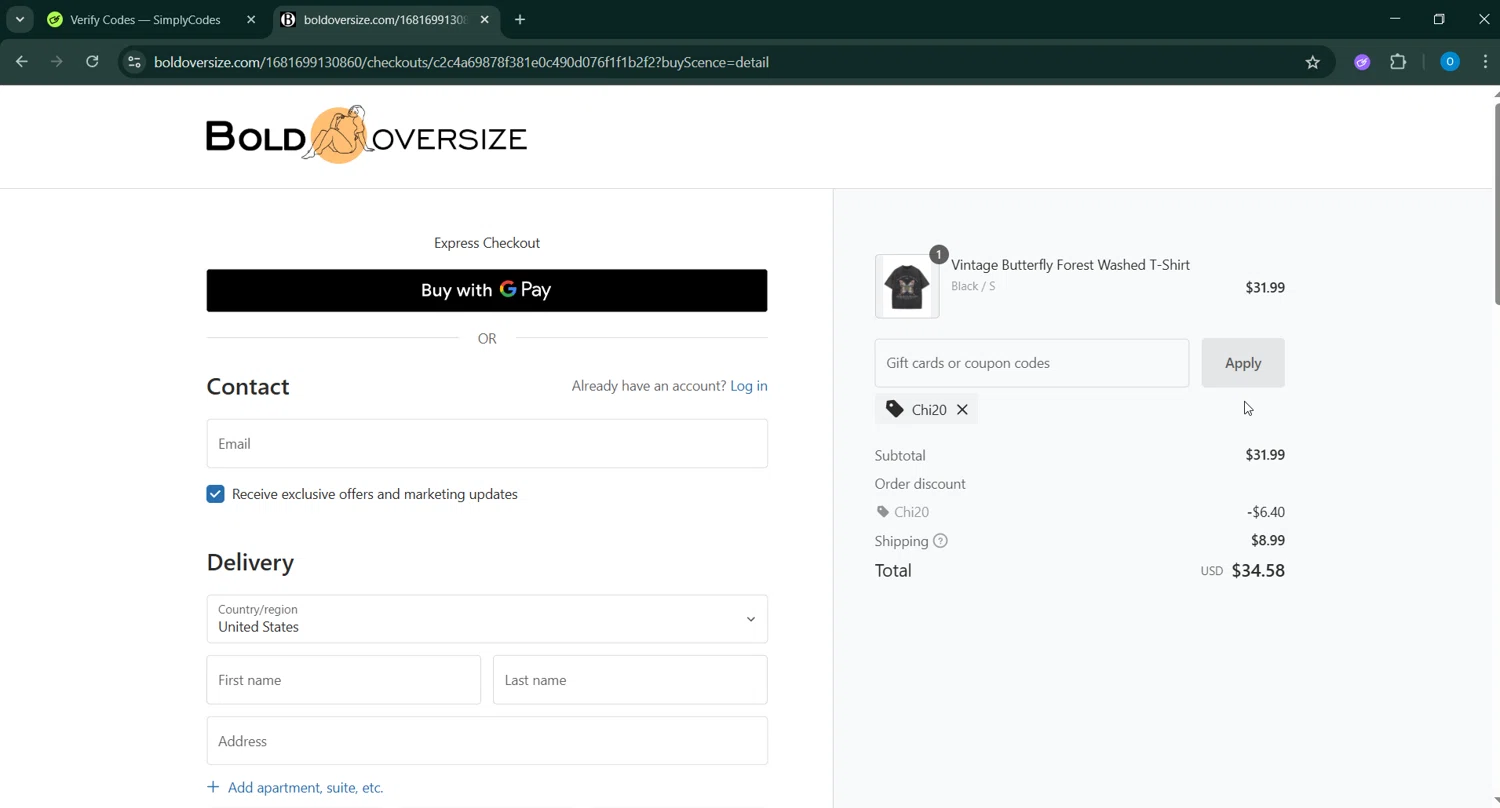Click the Vintage Butterfly T-Shirt thumbnail
The image size is (1500, 808).
tap(907, 286)
